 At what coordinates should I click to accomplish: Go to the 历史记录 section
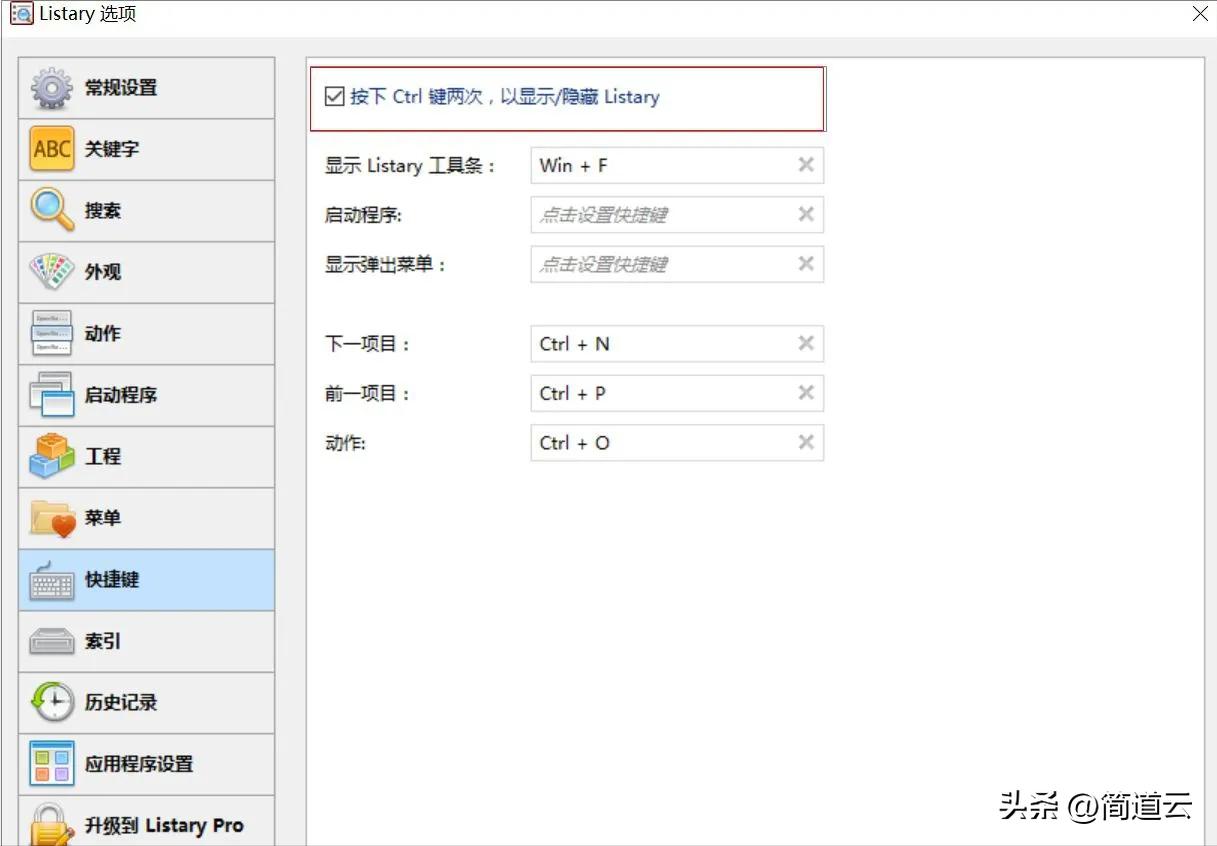click(146, 703)
